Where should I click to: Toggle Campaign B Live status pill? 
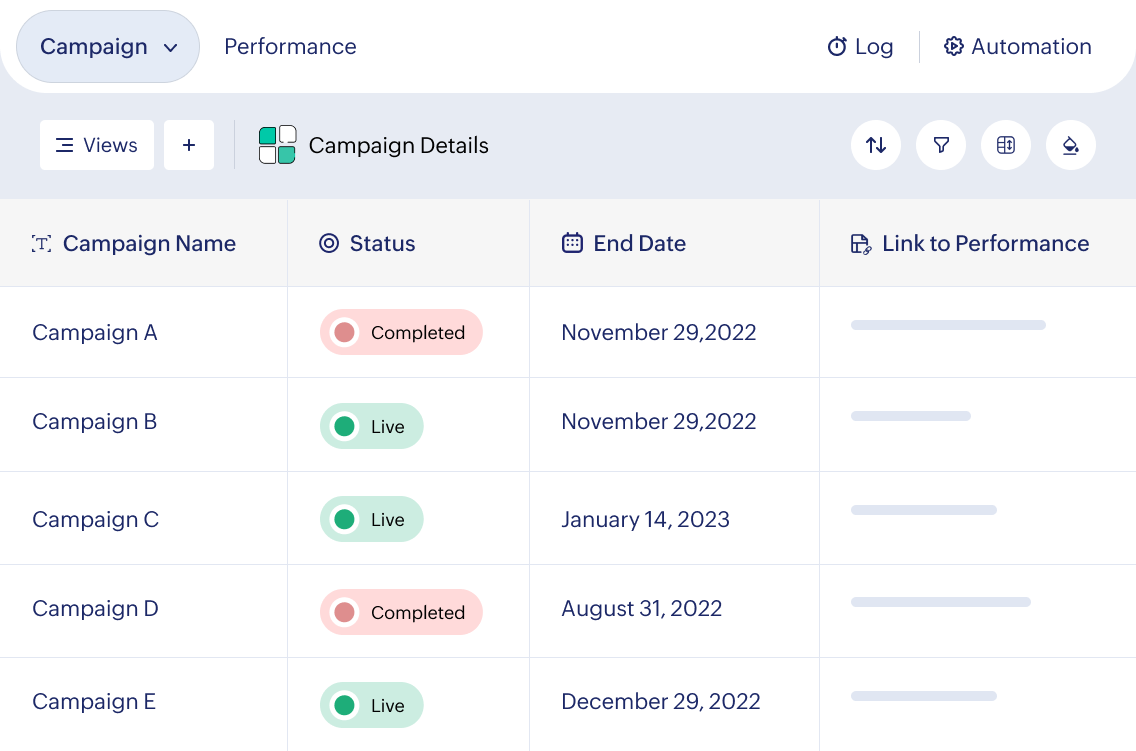pos(372,426)
